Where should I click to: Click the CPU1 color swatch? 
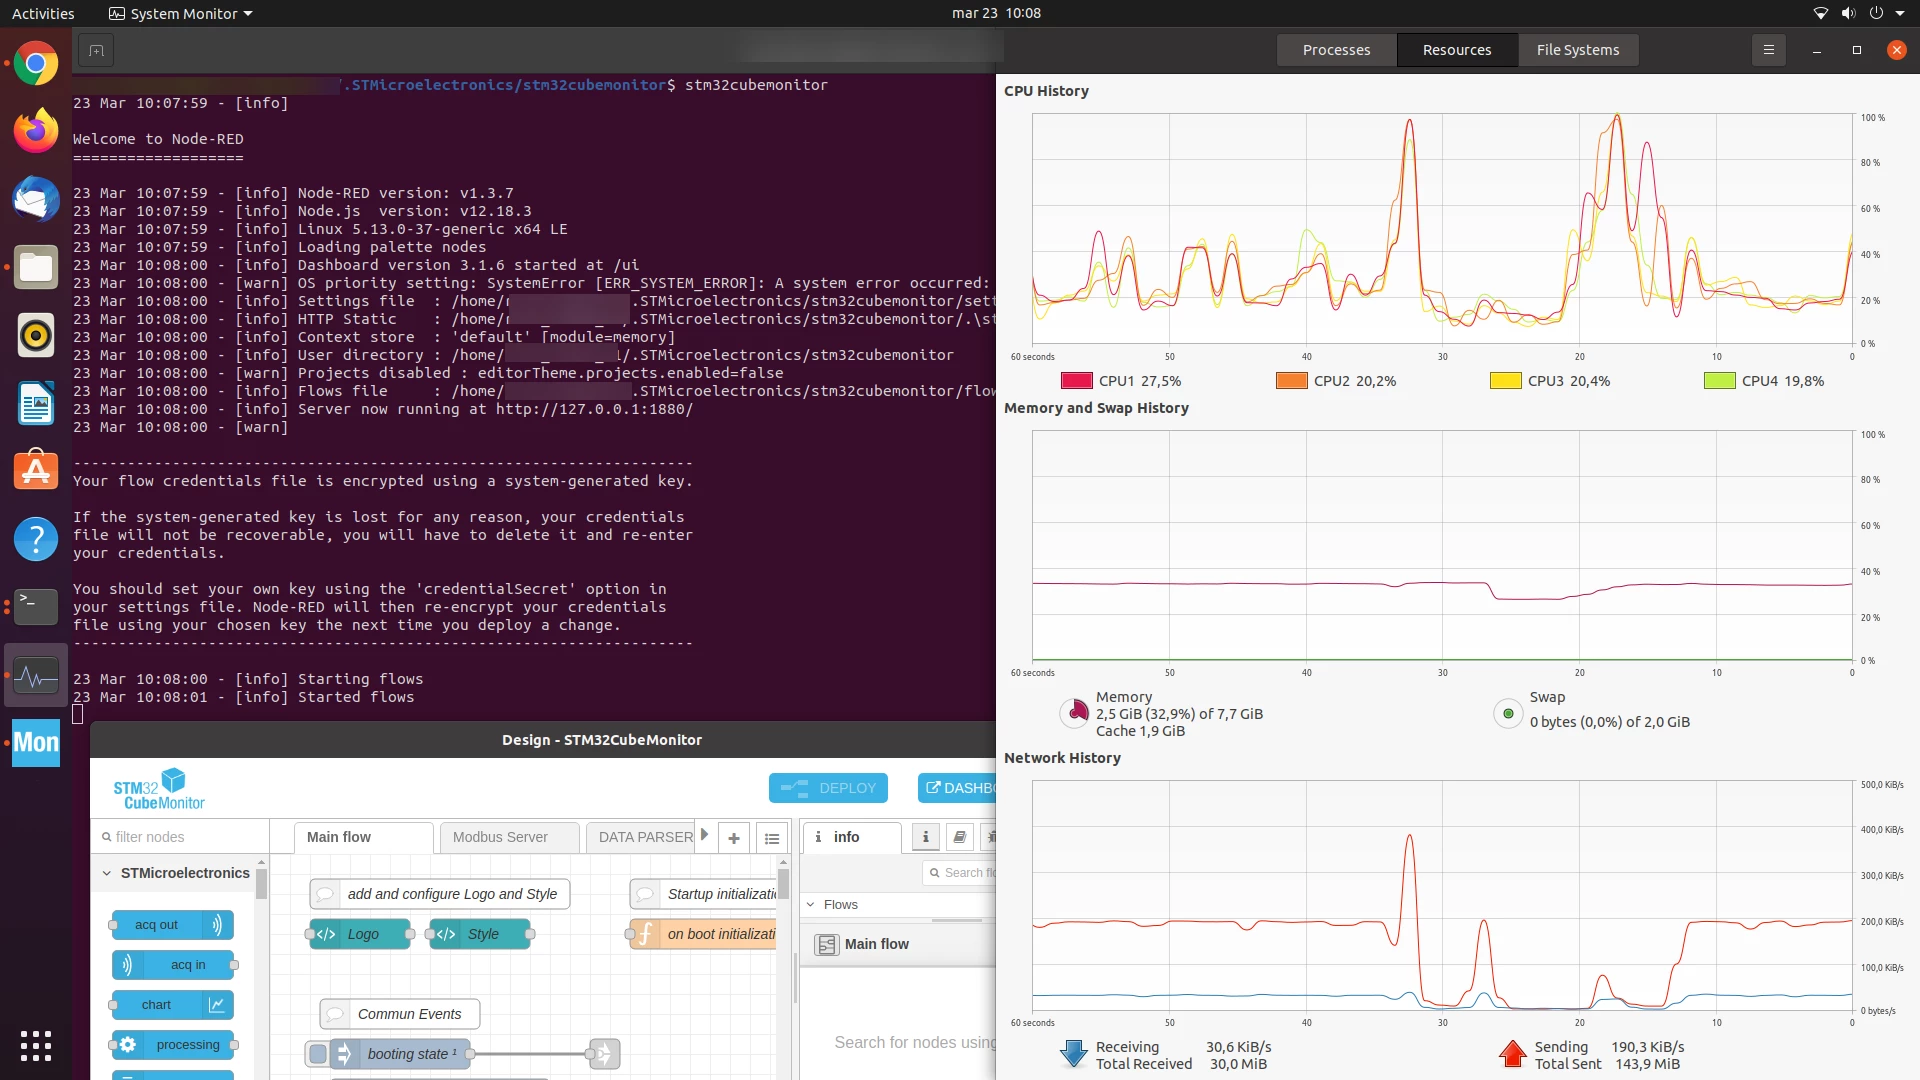tap(1076, 381)
